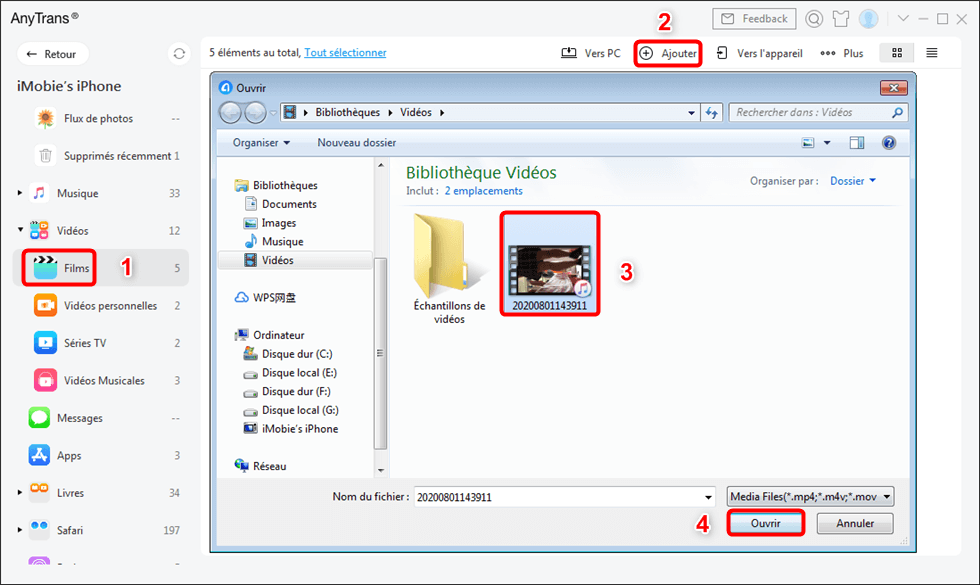Select Documents in the navigation tree
Viewport: 980px width, 585px height.
point(289,204)
